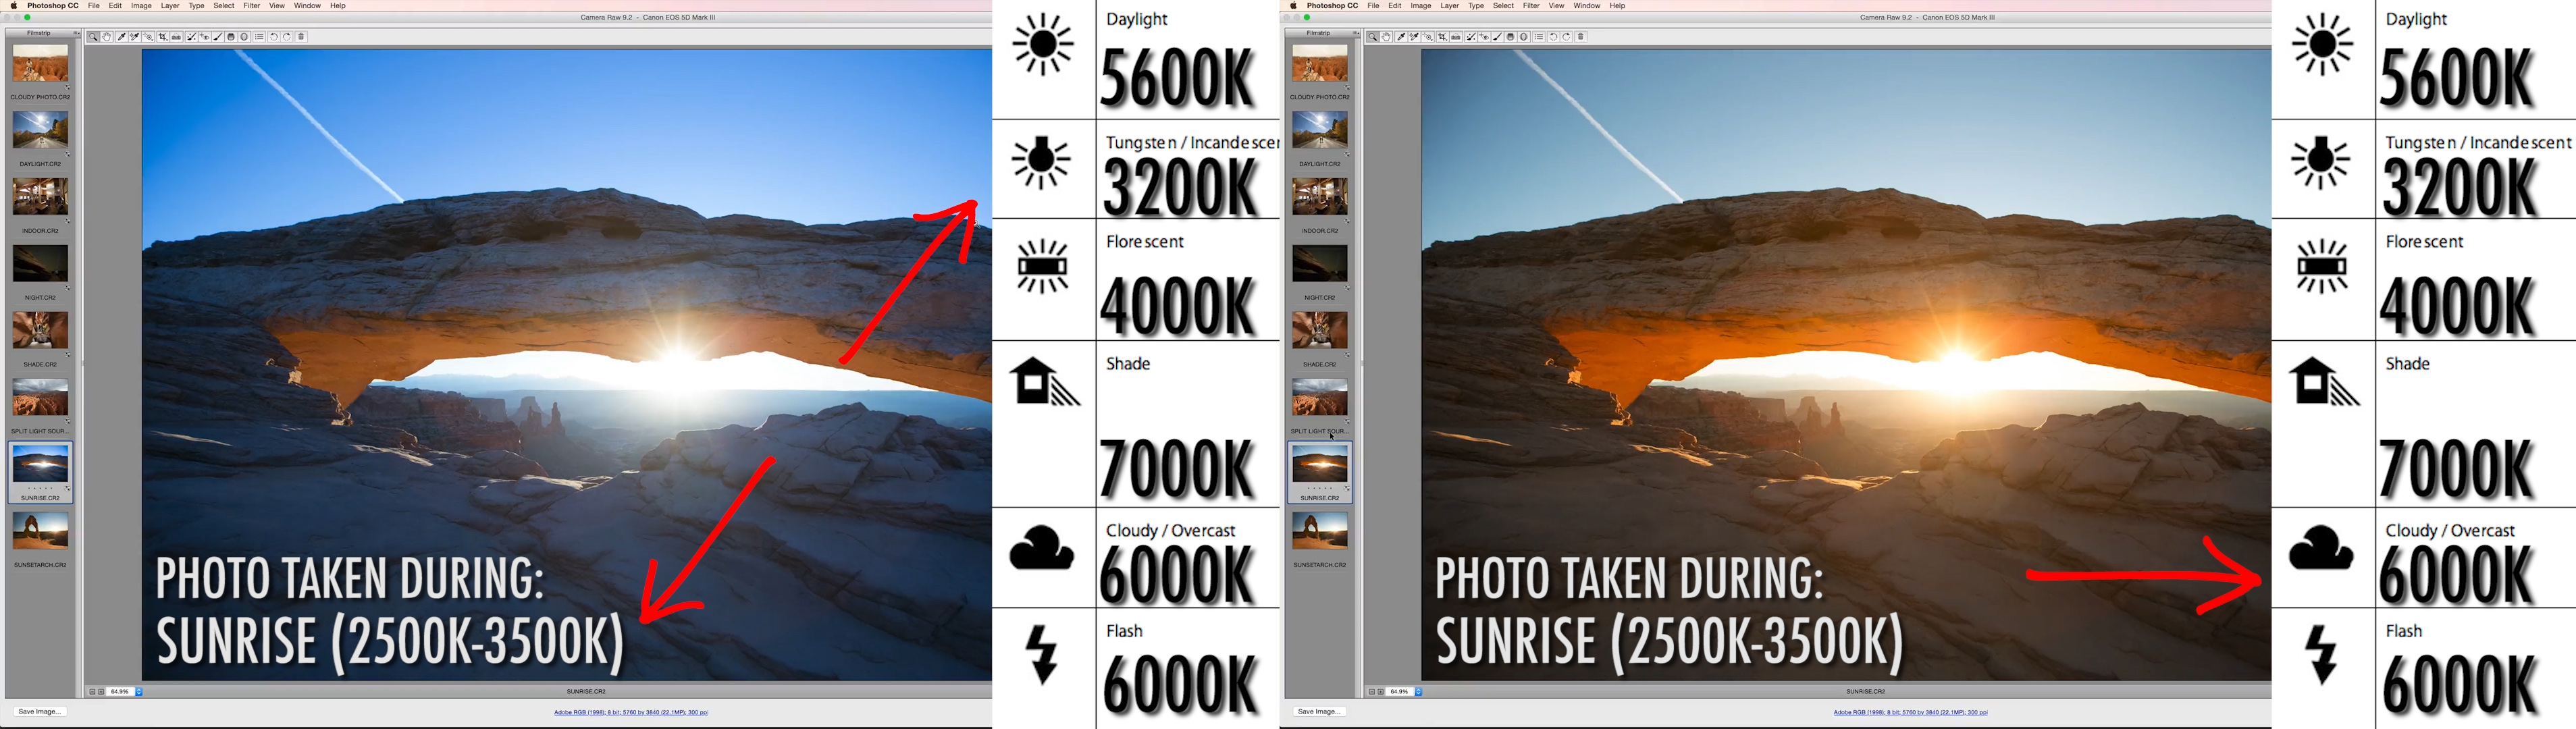
Task: Choose Color Sampler tool in left window
Action: [x=135, y=37]
